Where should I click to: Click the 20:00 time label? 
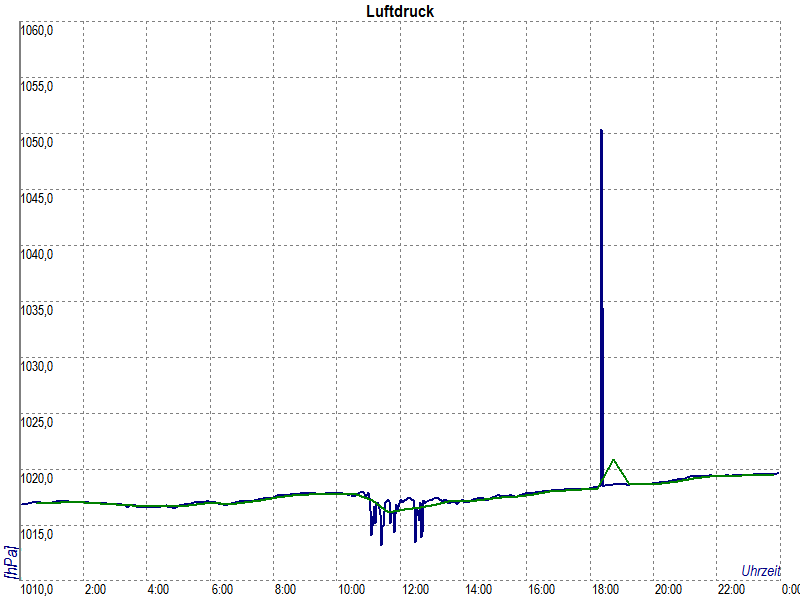(668, 590)
